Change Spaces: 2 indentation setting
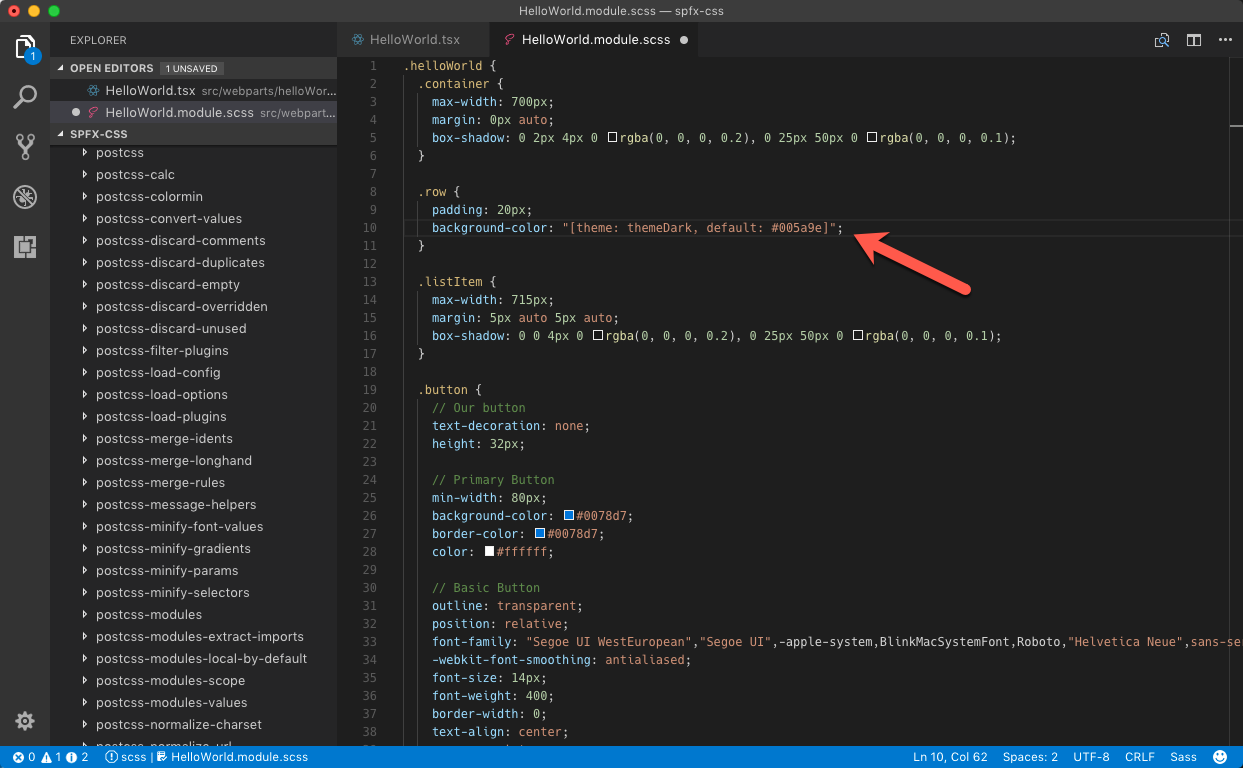The image size is (1243, 768). coord(1028,757)
